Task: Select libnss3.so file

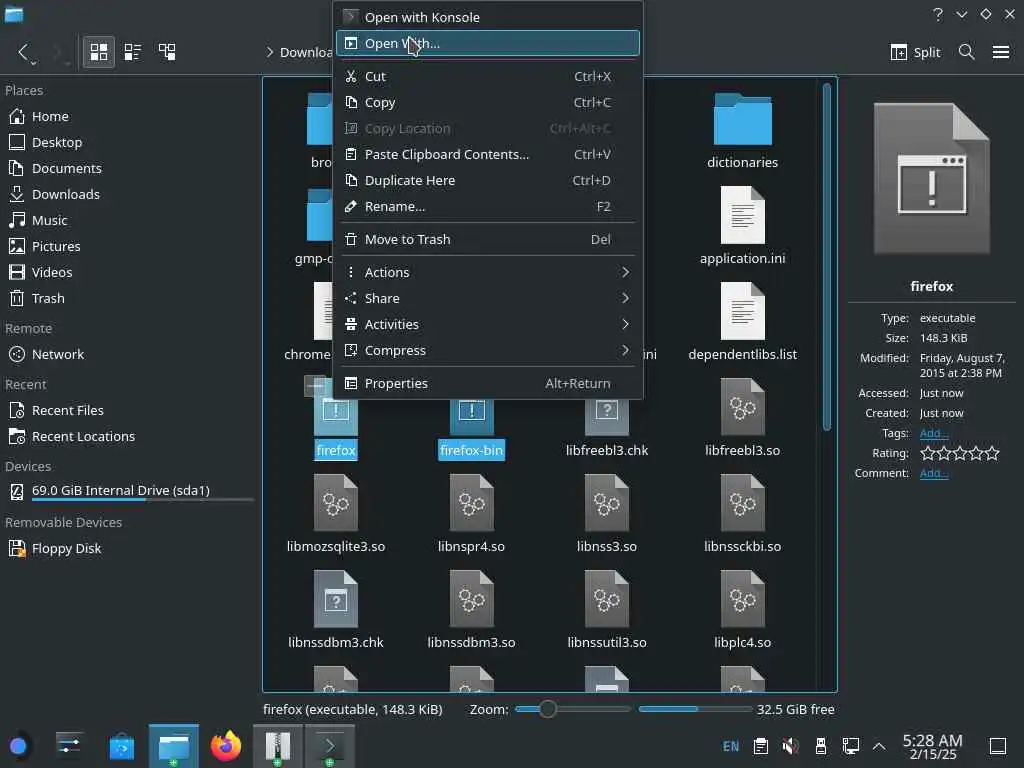Action: pos(607,515)
